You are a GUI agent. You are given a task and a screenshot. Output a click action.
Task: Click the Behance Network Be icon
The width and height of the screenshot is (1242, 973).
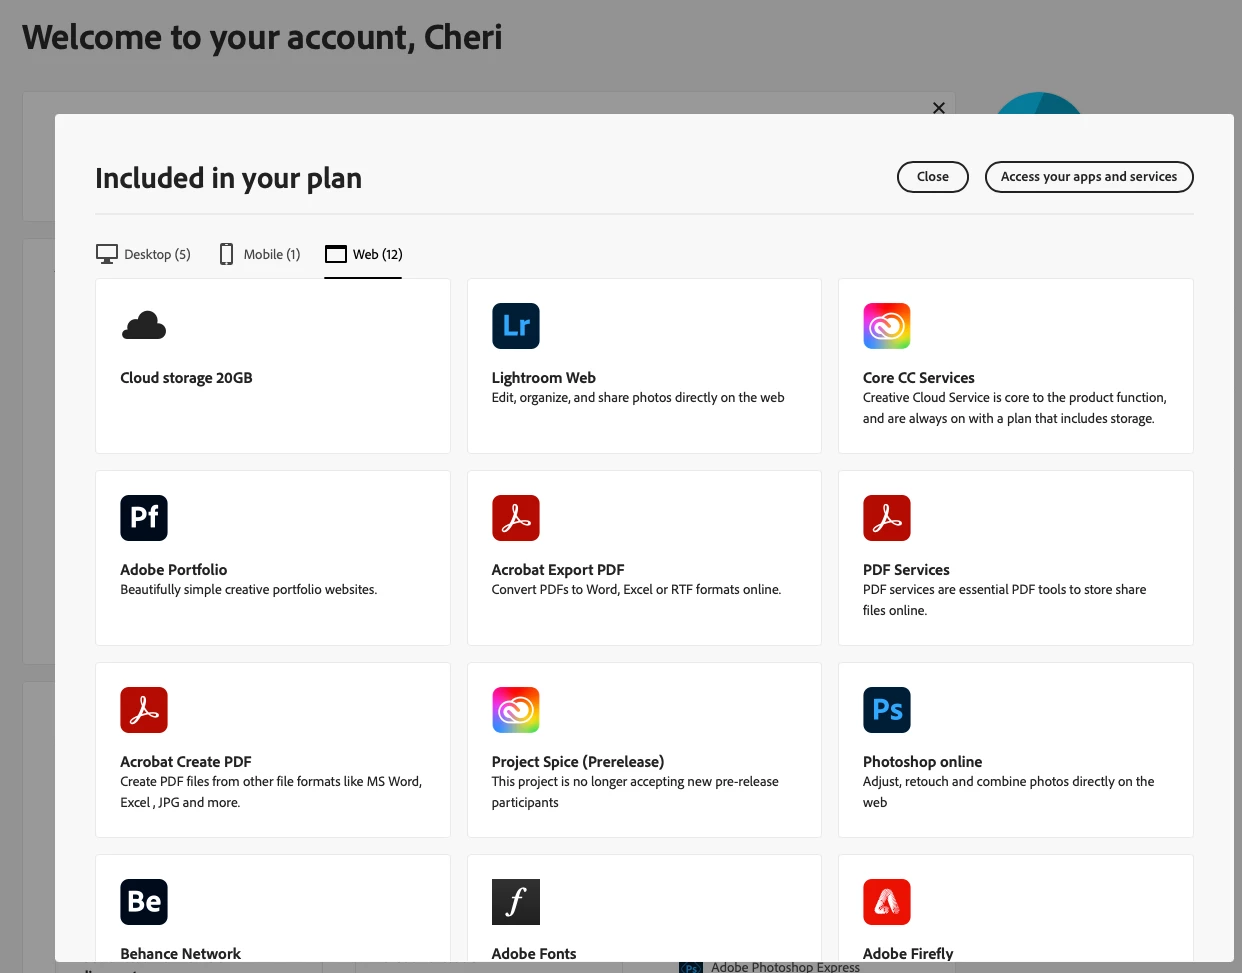144,902
